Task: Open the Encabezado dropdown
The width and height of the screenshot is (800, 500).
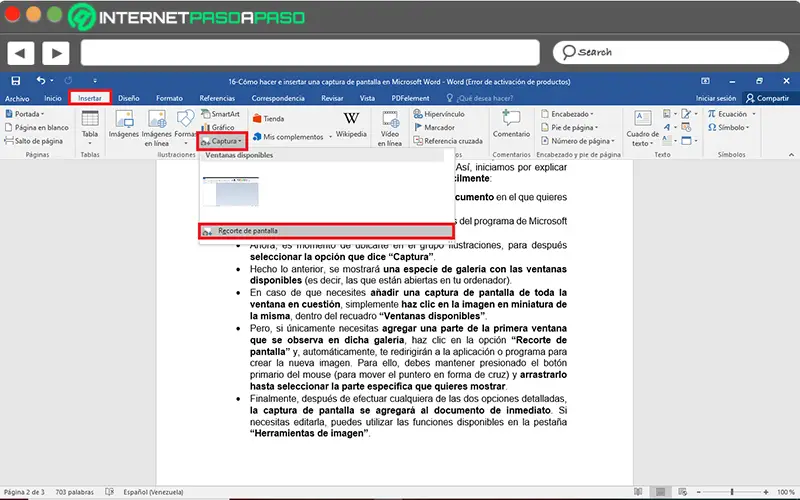Action: pos(567,114)
